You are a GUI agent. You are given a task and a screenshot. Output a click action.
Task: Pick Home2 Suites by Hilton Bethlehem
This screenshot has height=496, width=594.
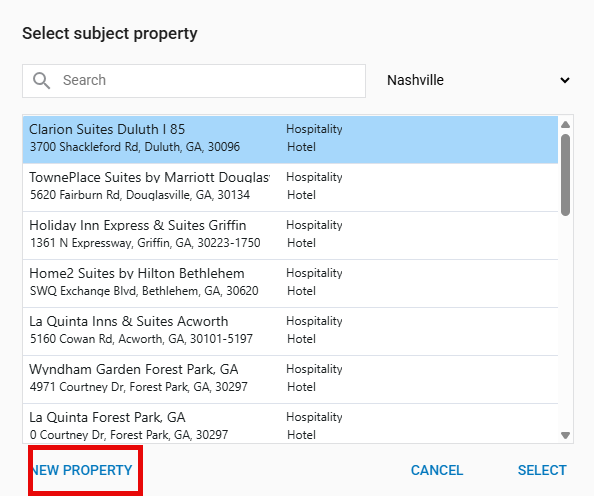[290, 283]
